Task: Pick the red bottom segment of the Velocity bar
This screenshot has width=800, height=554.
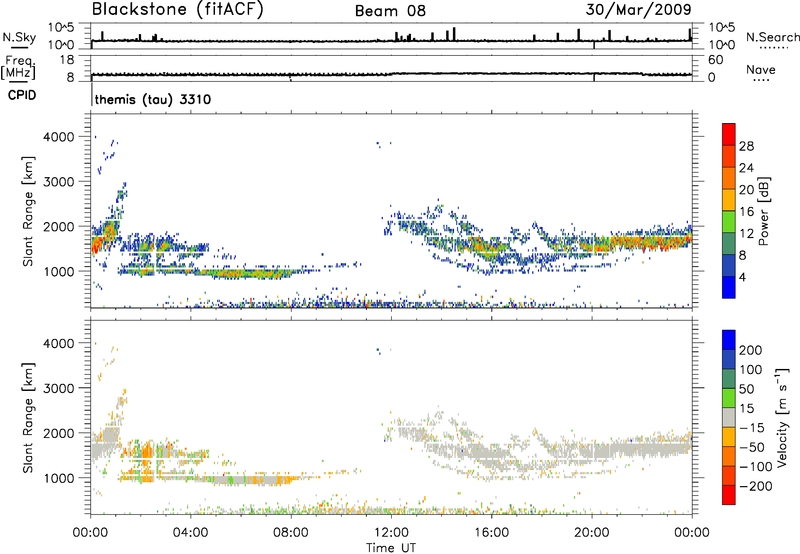Action: tap(729, 495)
